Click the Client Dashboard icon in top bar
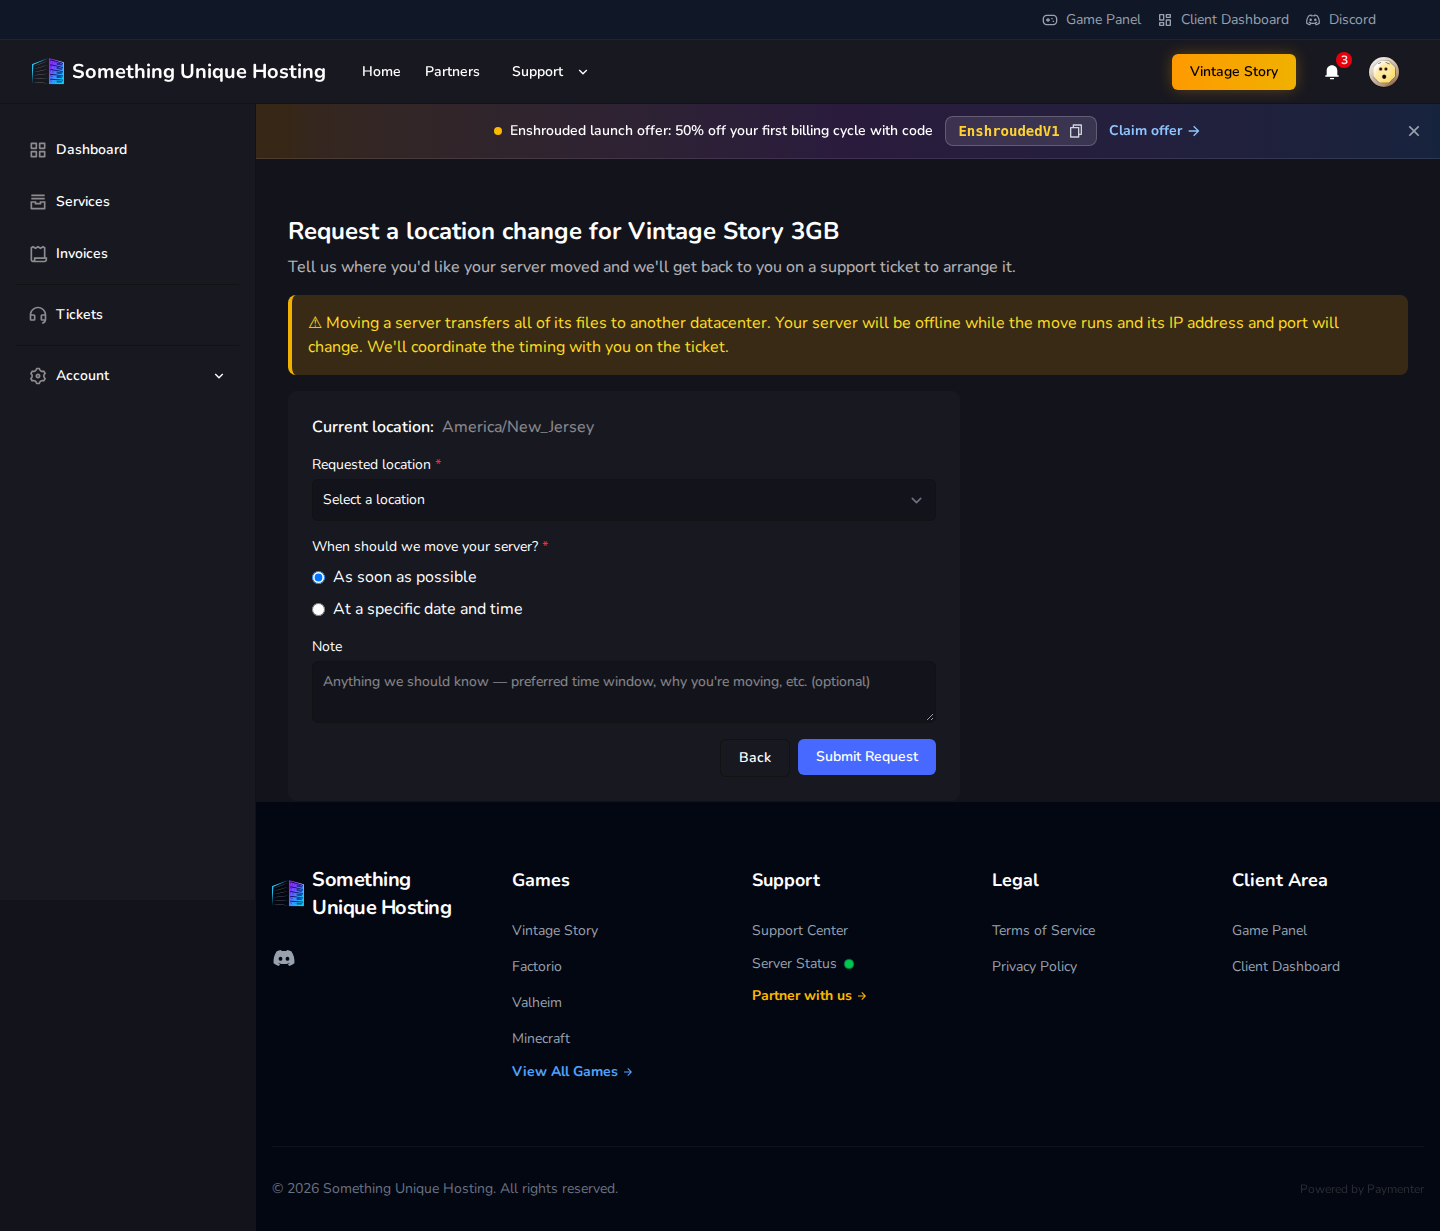Viewport: 1440px width, 1231px height. coord(1165,20)
